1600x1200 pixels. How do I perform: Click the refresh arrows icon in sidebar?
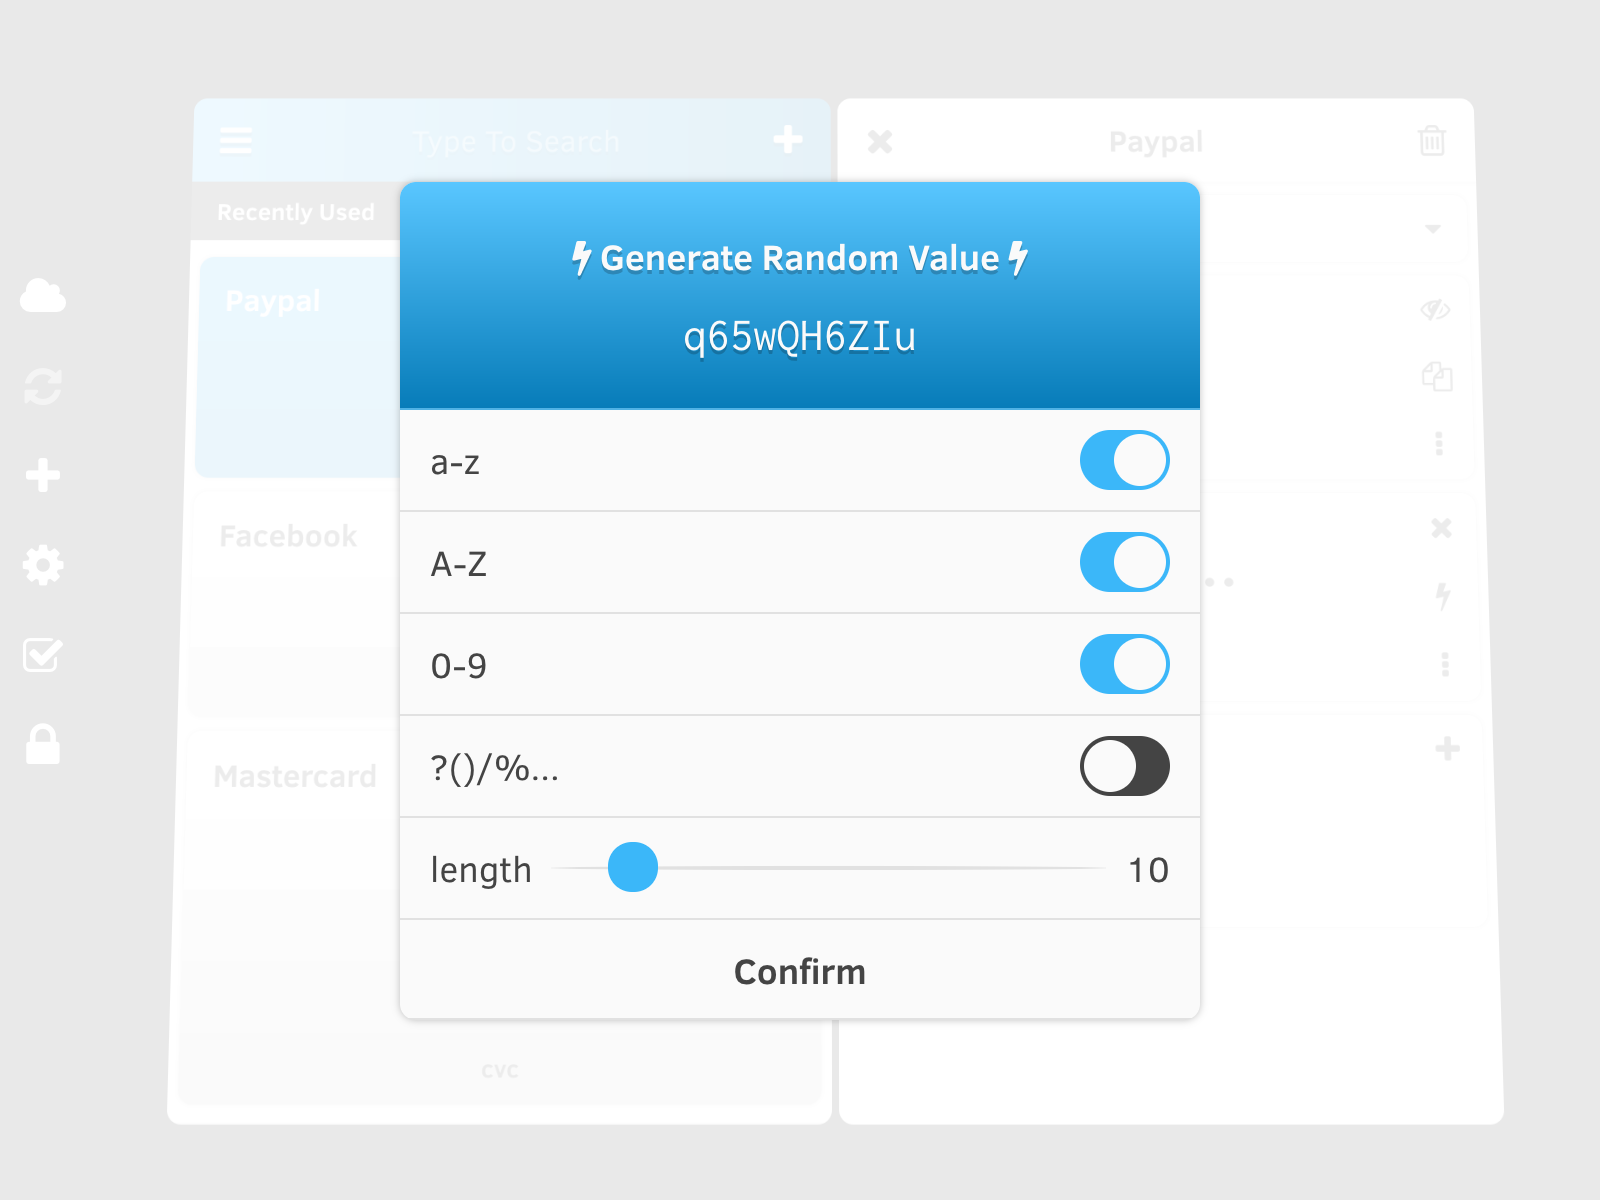pos(43,386)
